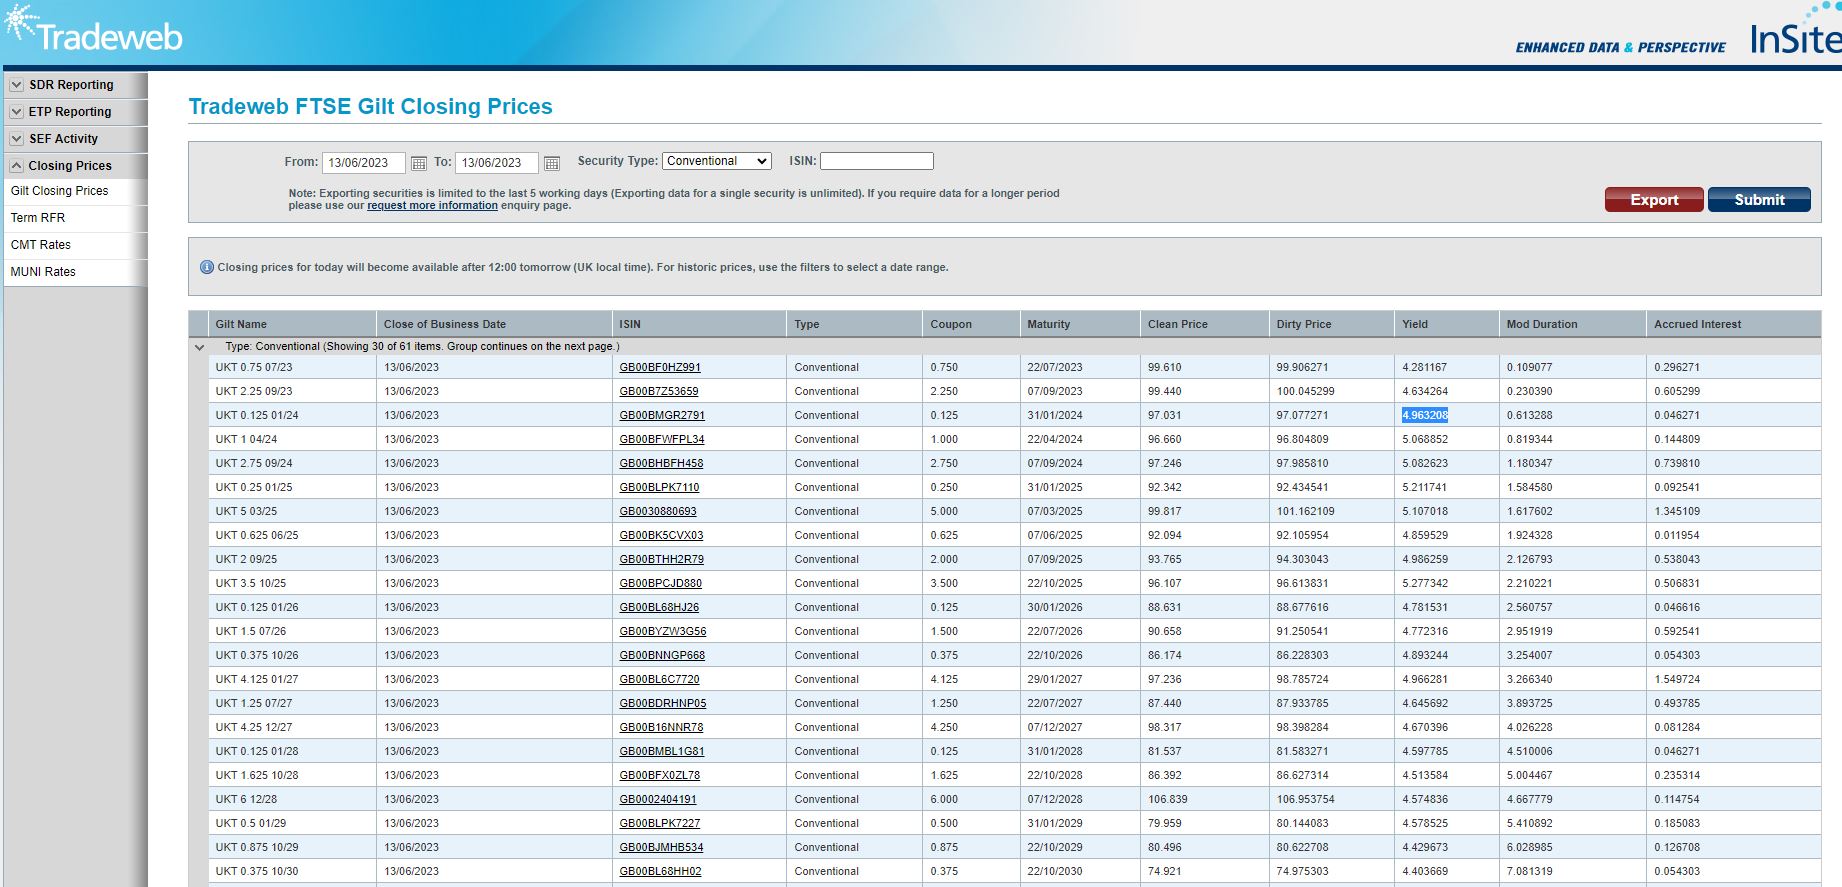Open ISIN link GB00BJMHB534
Screen dimensions: 1842x887
pos(661,847)
